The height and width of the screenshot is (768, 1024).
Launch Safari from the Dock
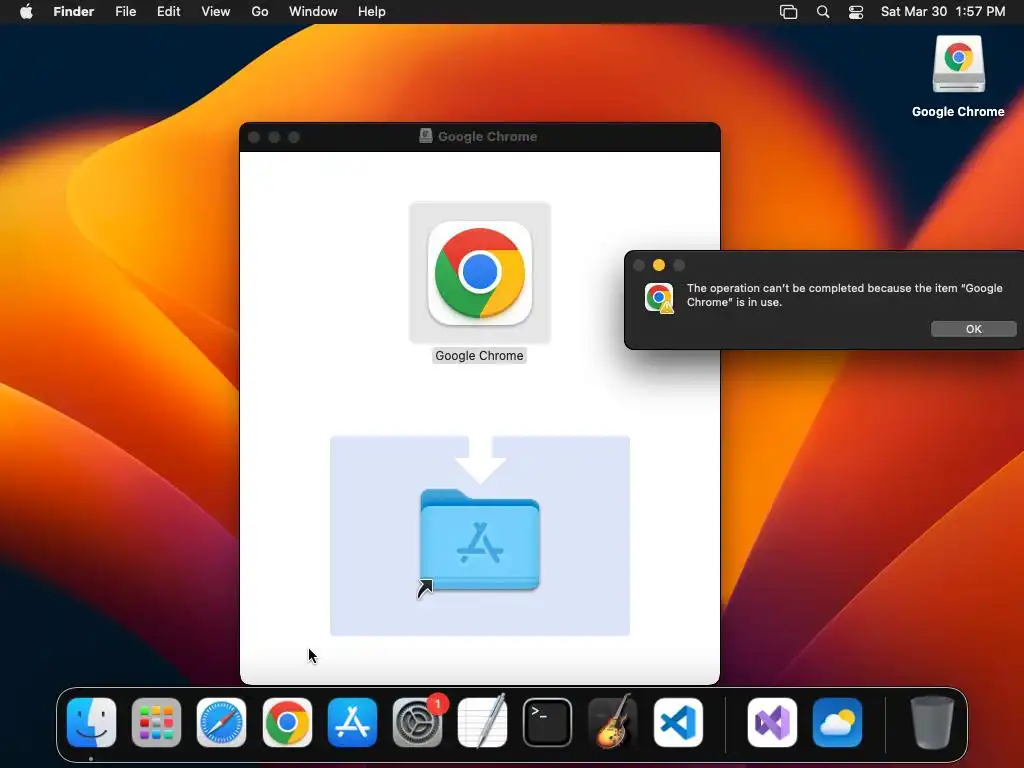(221, 722)
